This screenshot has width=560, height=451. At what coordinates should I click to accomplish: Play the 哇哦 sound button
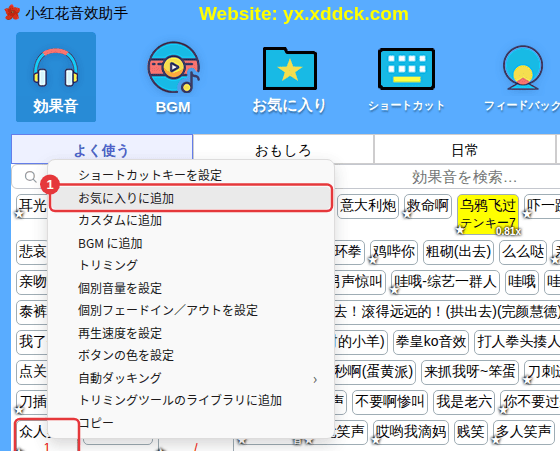coord(522,282)
